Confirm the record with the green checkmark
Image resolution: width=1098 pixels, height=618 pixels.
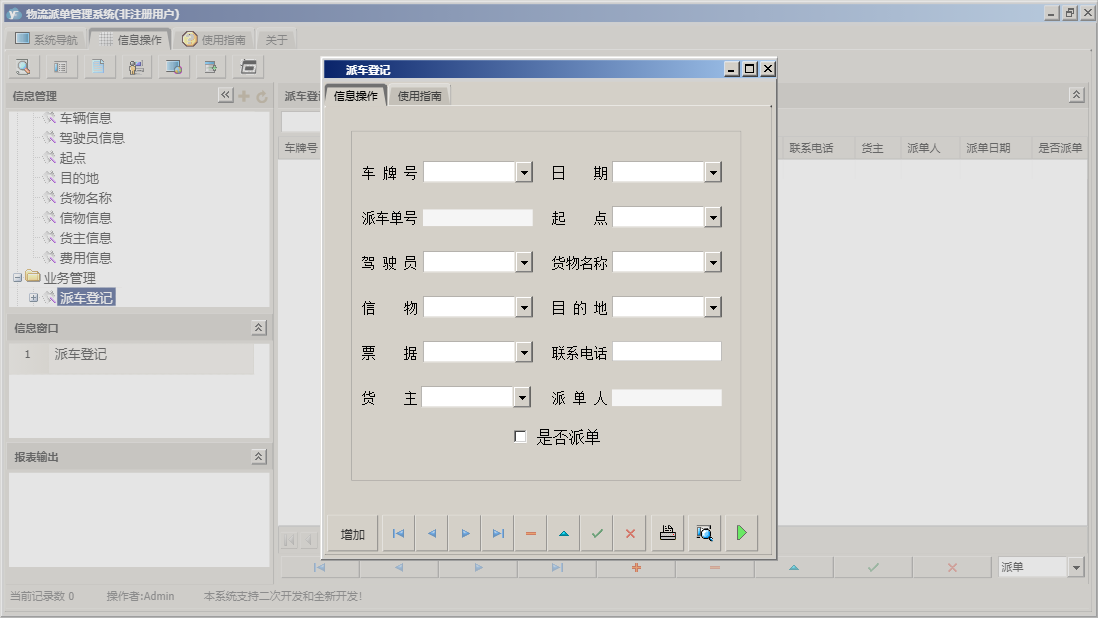click(x=596, y=533)
